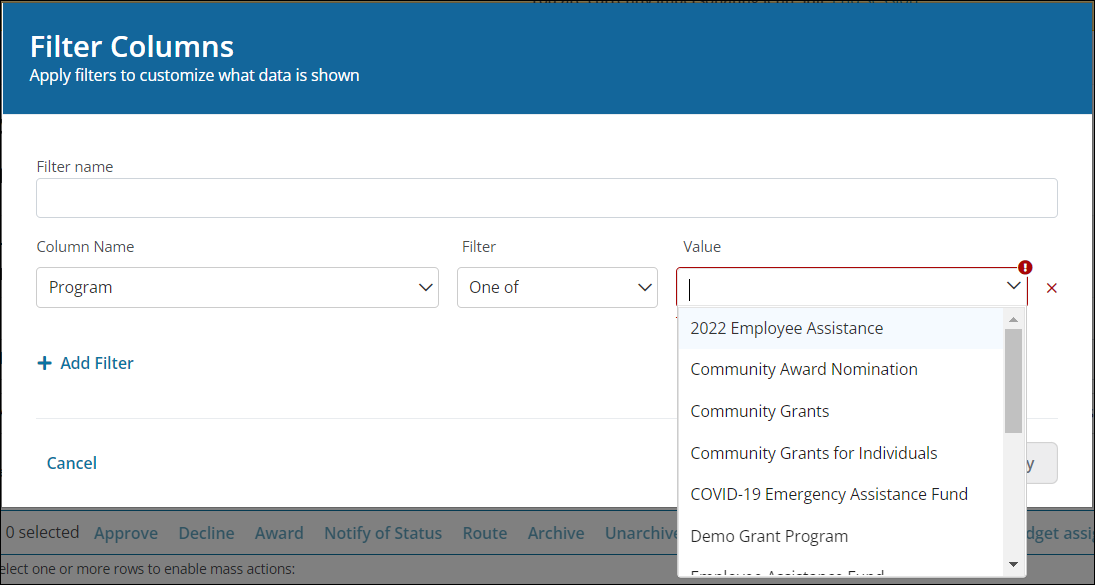Click the Filter Columns dialog title

point(132,47)
